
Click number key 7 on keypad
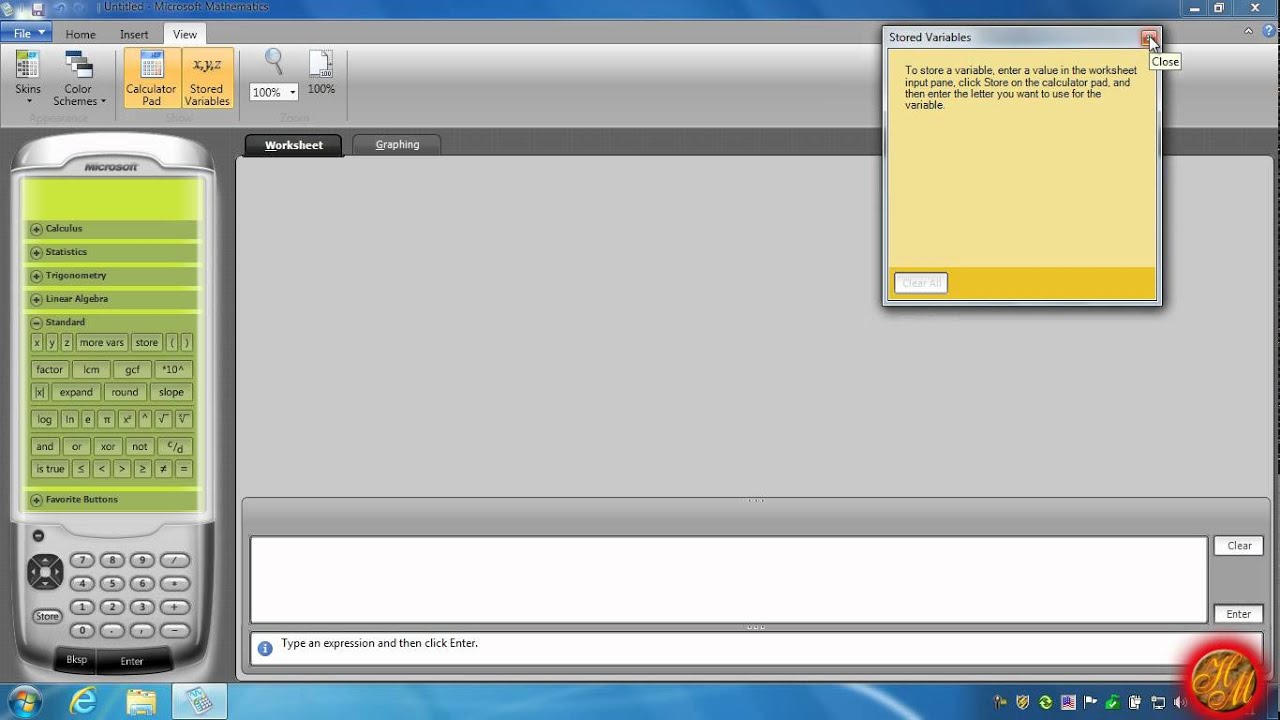point(82,560)
